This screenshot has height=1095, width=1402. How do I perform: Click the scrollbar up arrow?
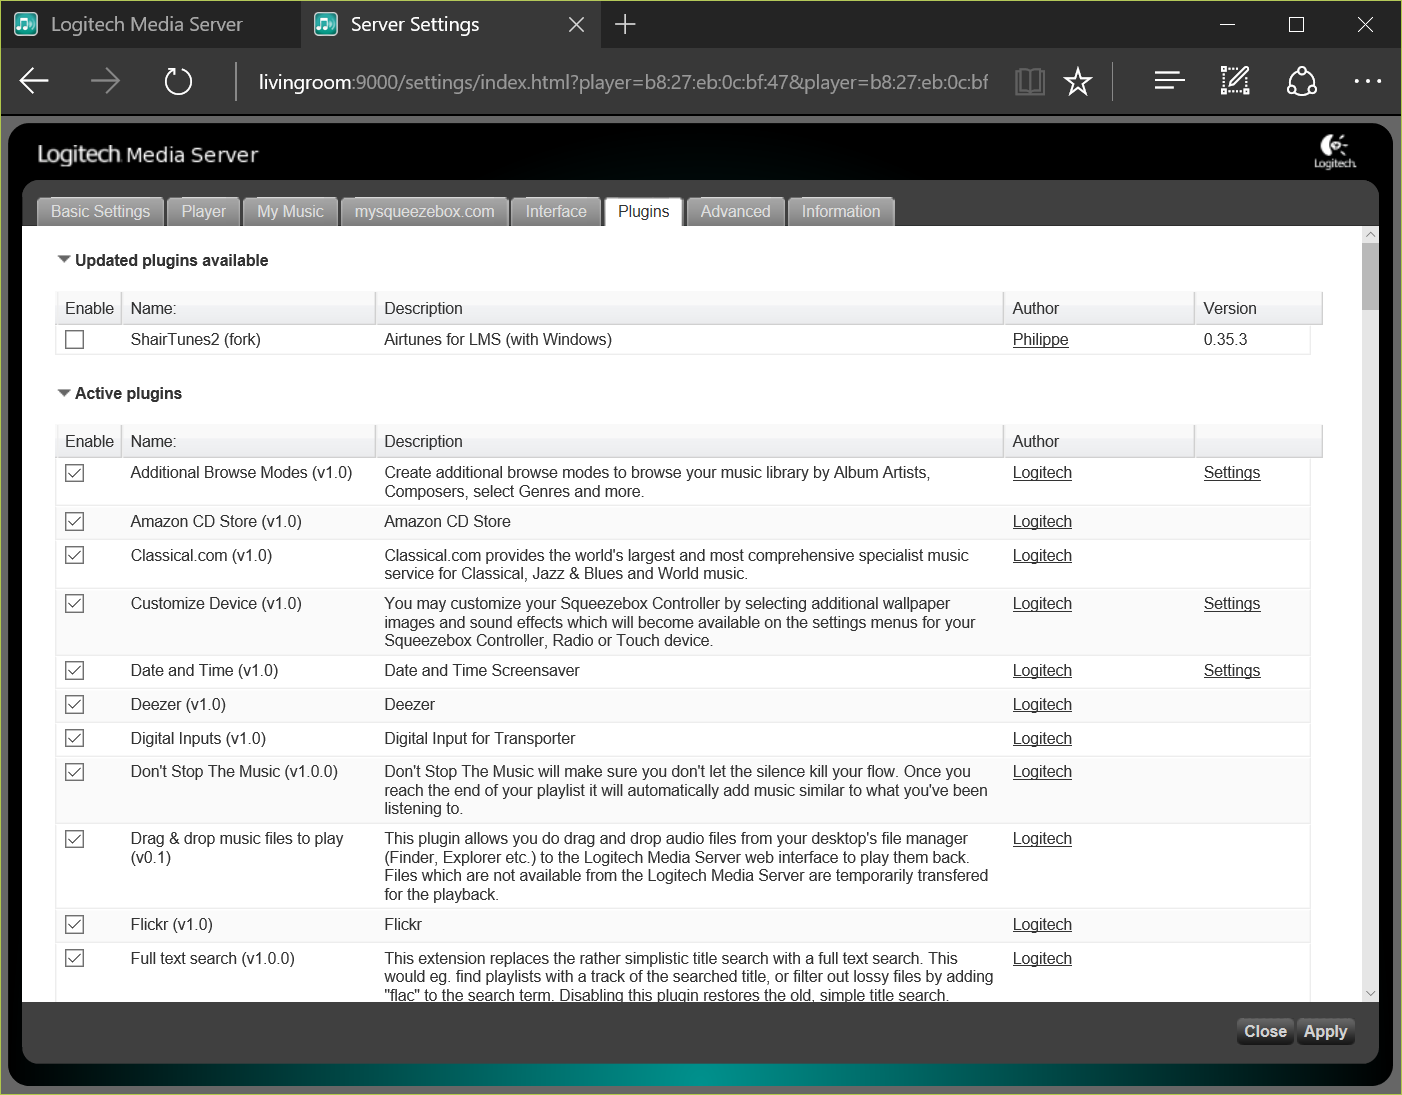tap(1370, 234)
